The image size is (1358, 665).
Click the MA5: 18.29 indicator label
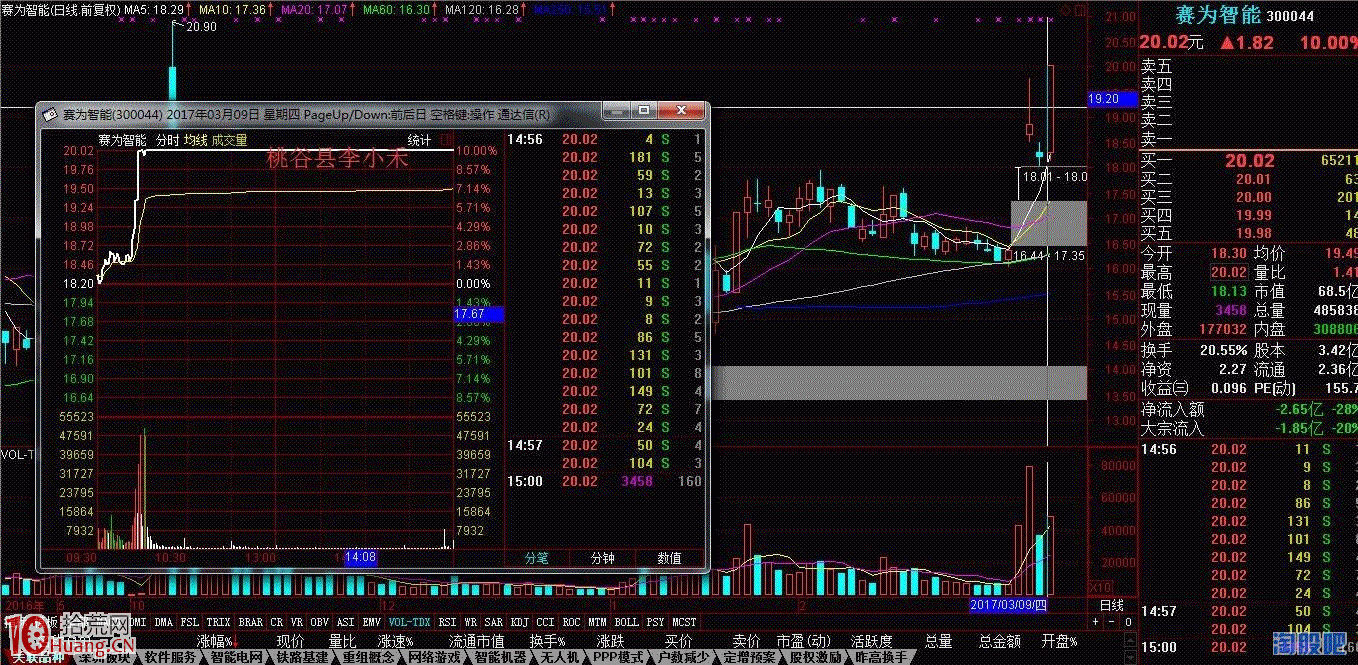pyautogui.click(x=154, y=8)
